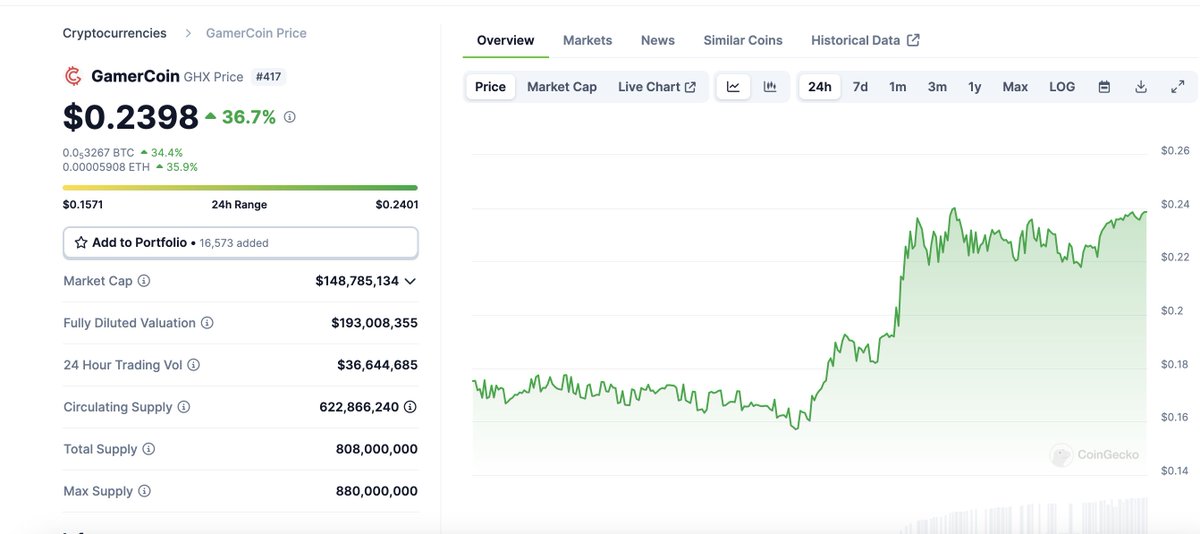Click info icon next to 36.7% change
This screenshot has height=534, width=1200.
[290, 117]
